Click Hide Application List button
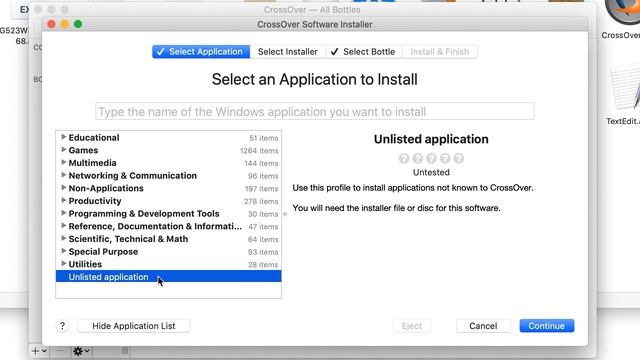 pos(133,326)
